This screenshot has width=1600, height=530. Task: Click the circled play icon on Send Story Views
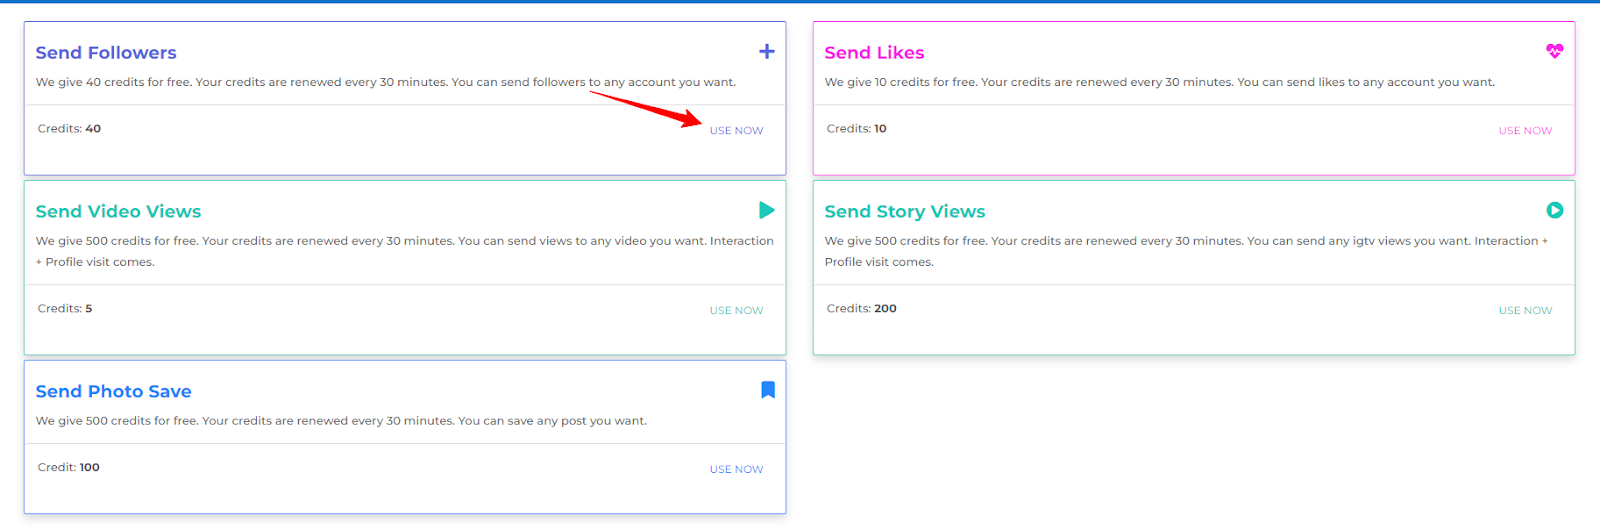tap(1555, 210)
